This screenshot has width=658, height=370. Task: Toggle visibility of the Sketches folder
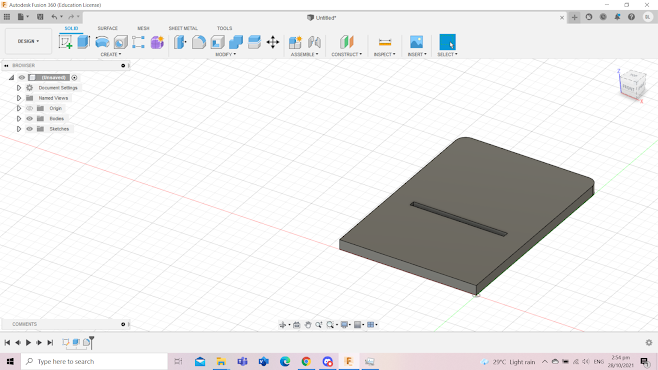29,129
